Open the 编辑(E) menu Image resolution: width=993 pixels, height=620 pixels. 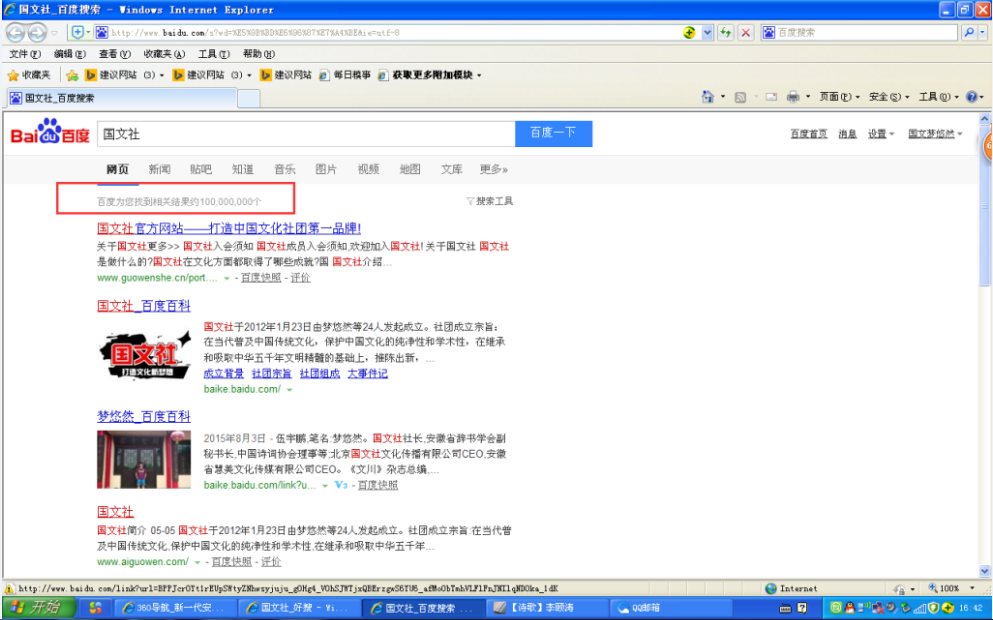(x=69, y=54)
